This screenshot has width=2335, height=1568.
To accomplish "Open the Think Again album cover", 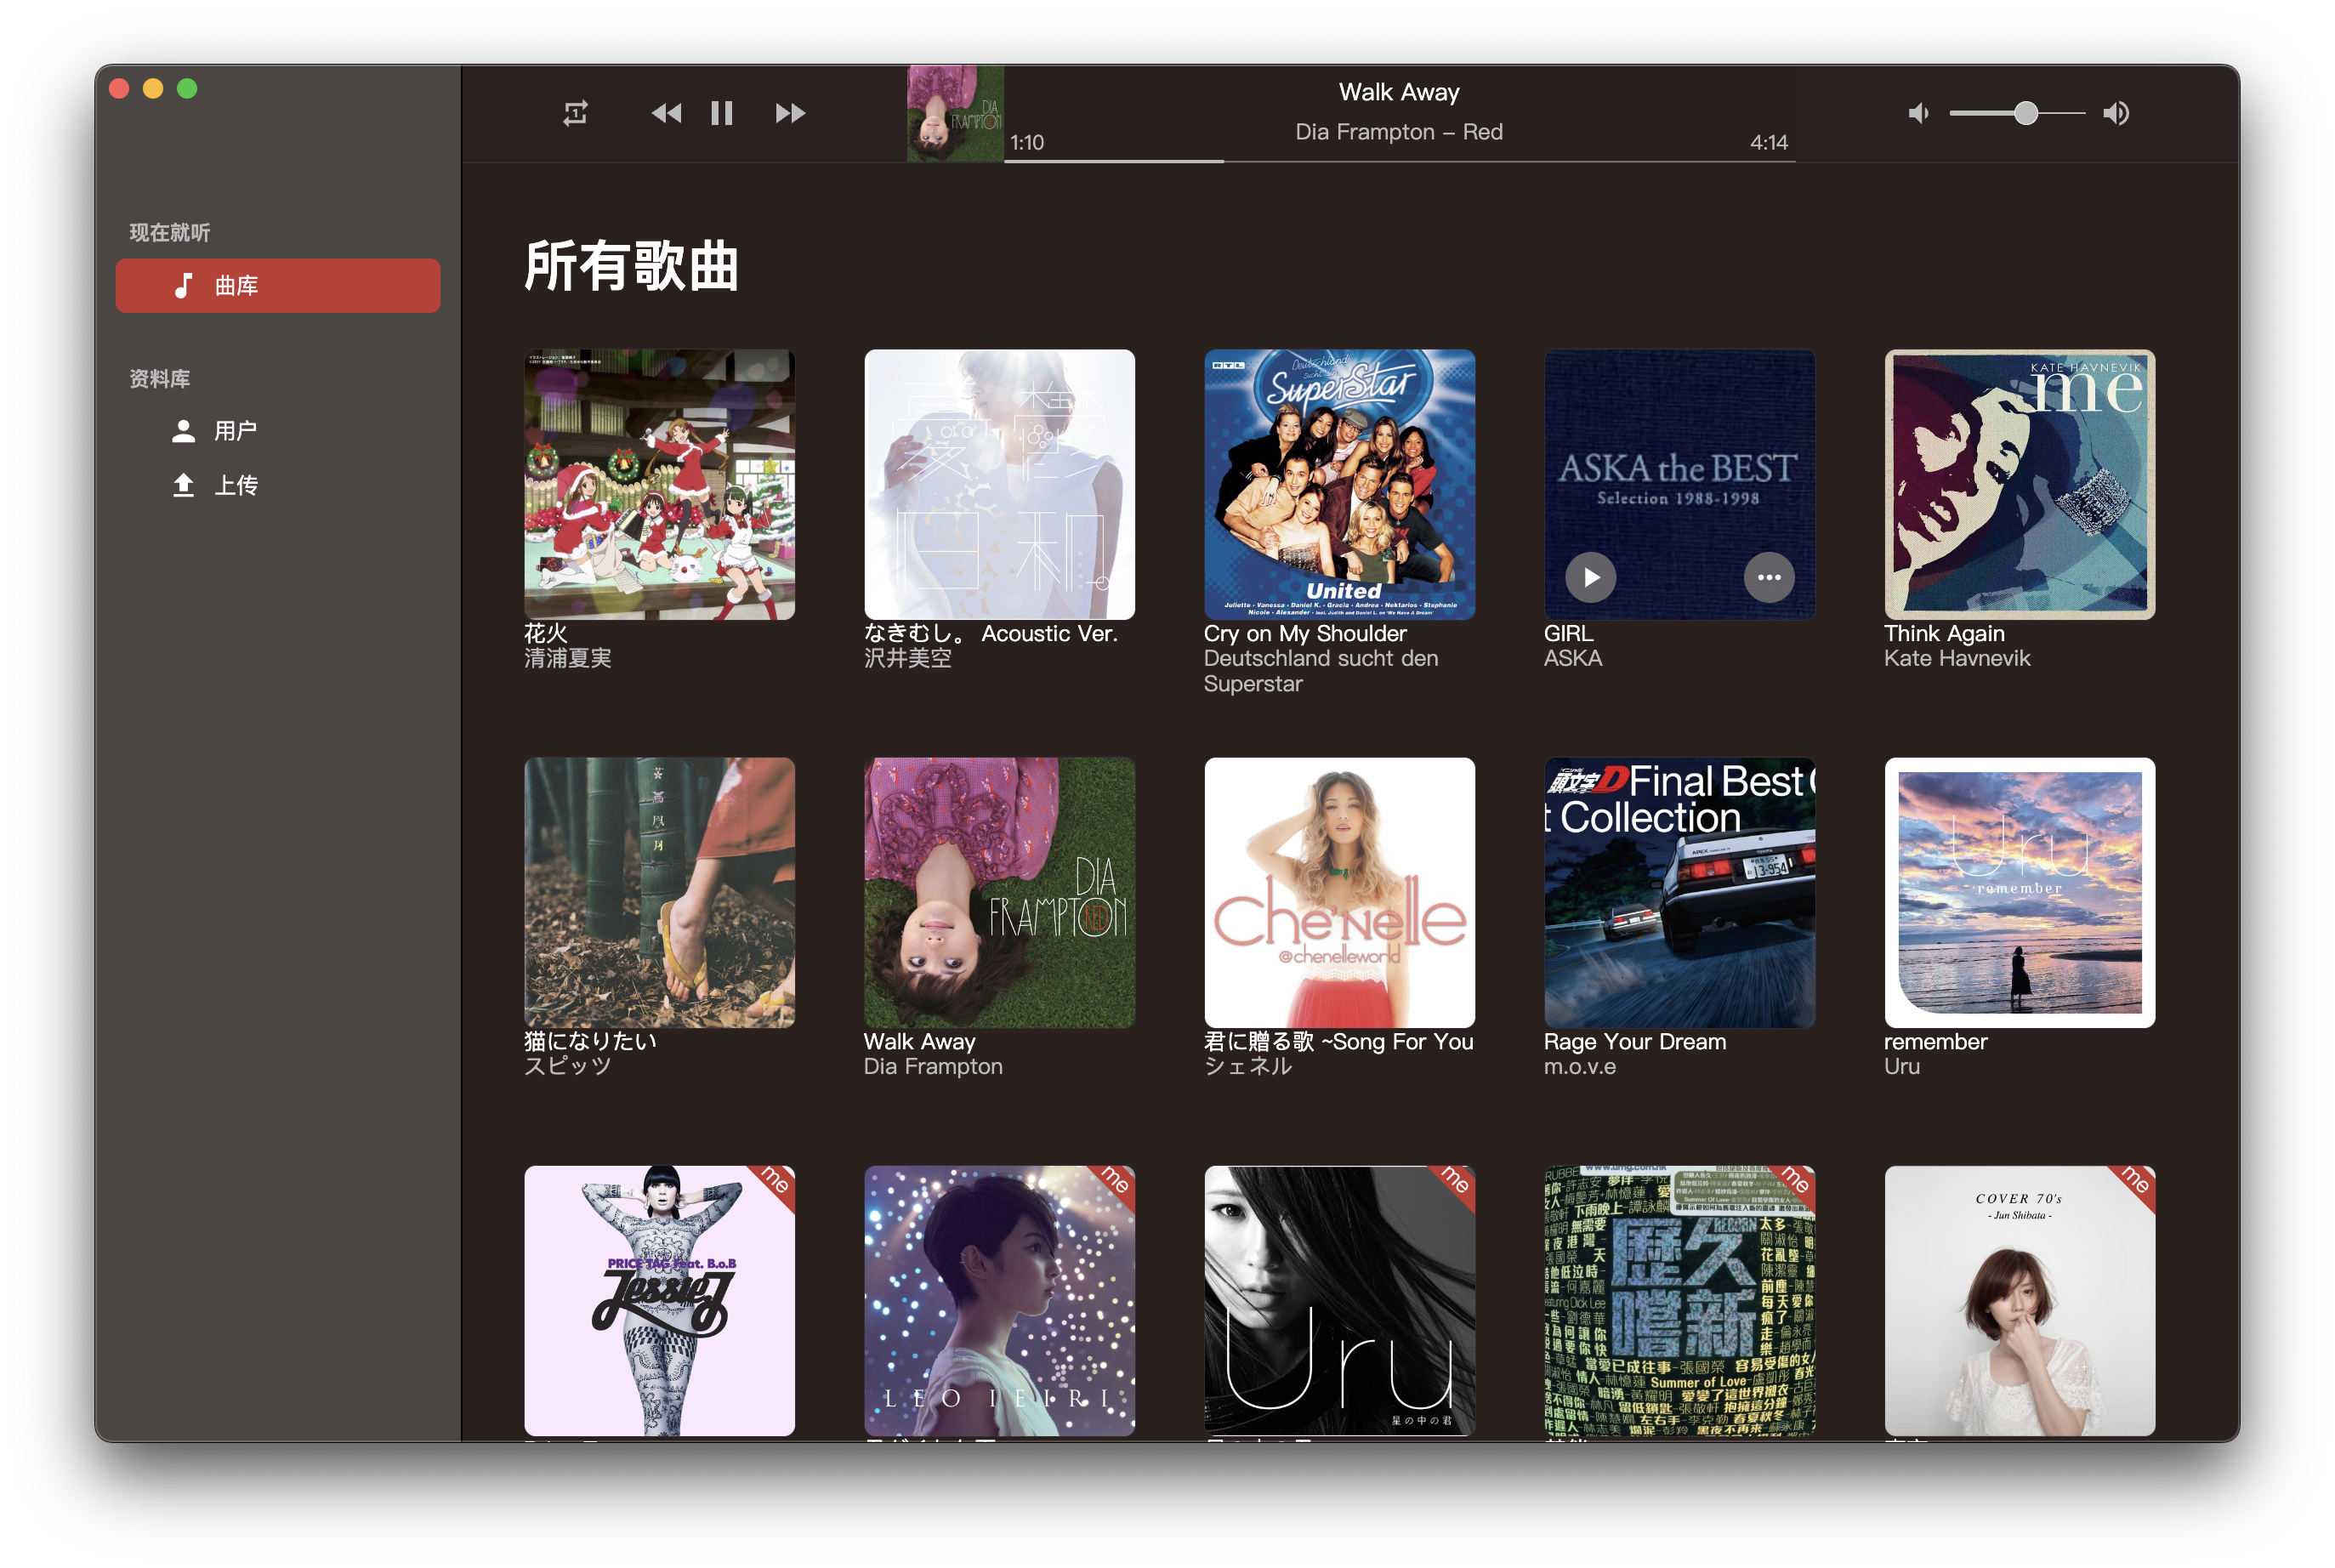I will pos(2019,484).
